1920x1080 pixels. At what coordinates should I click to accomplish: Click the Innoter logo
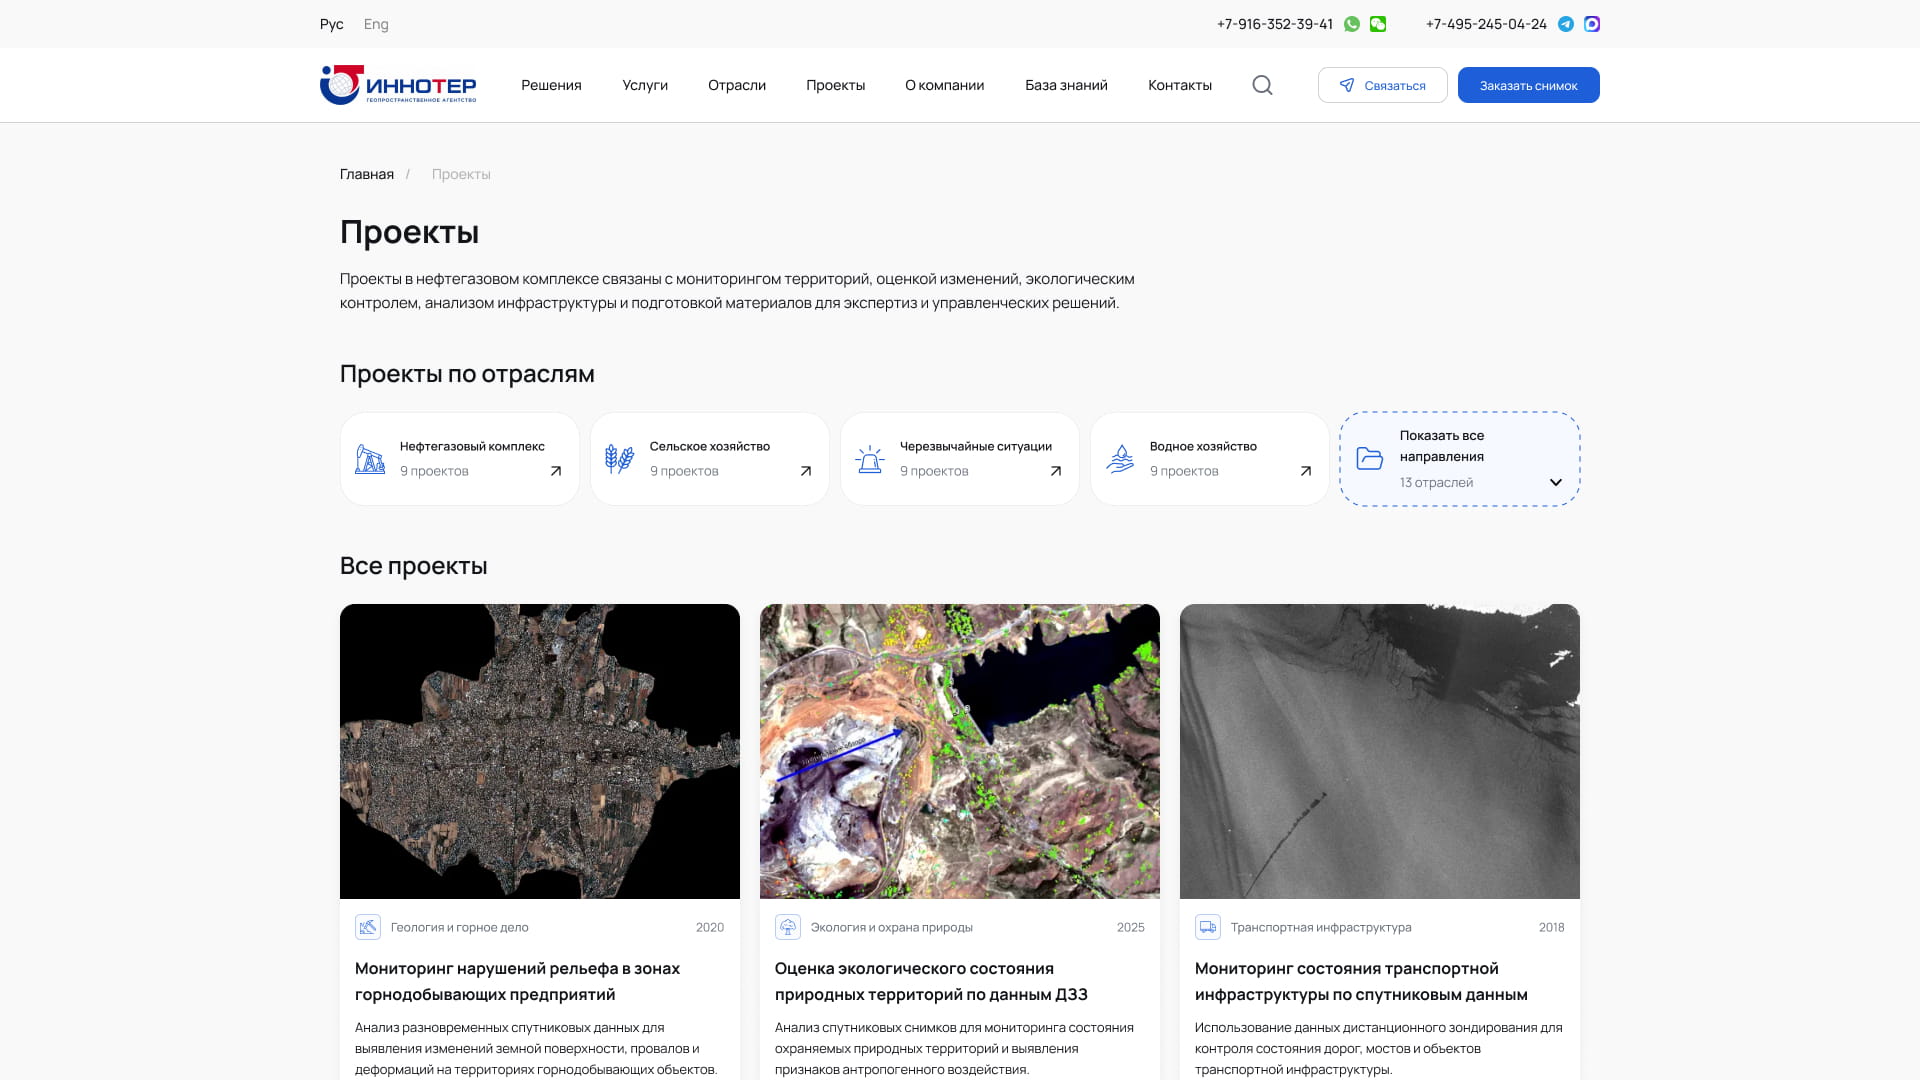click(398, 85)
